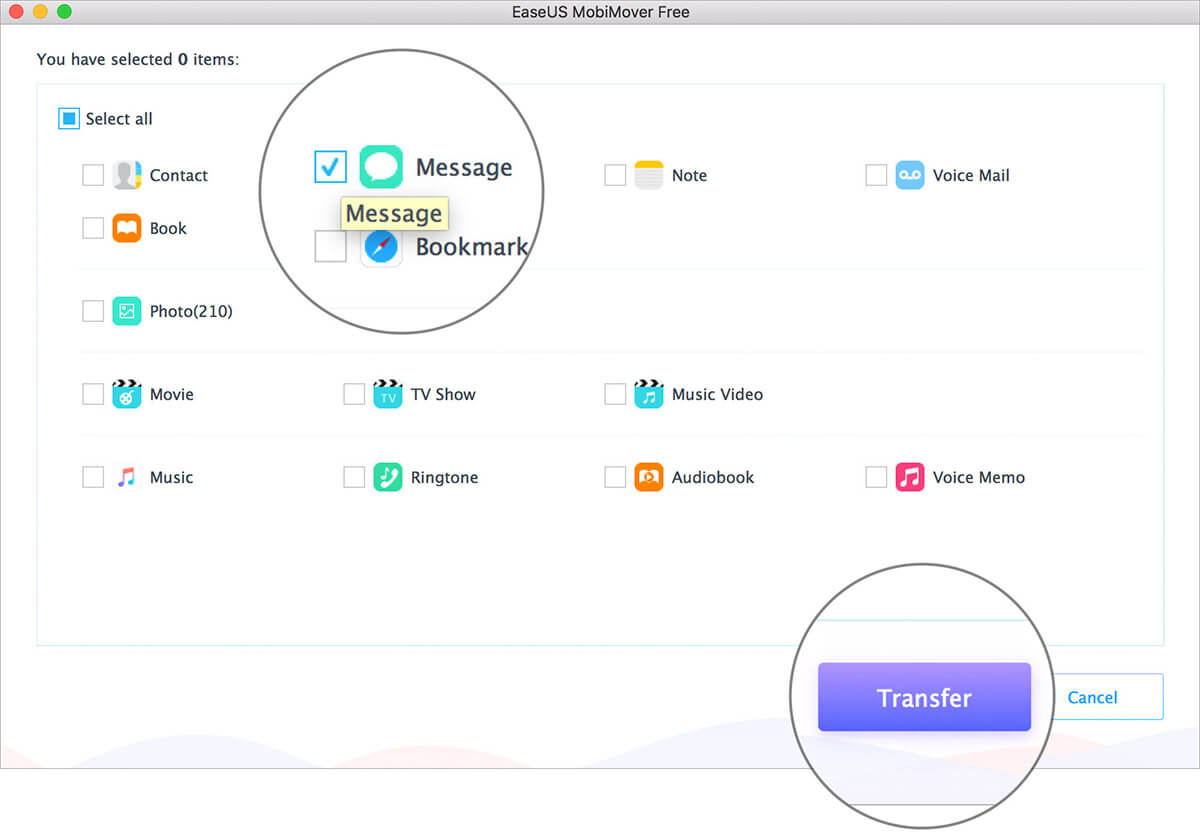Click the 'Voice Mail' label text
This screenshot has width=1200, height=832.
click(x=971, y=175)
